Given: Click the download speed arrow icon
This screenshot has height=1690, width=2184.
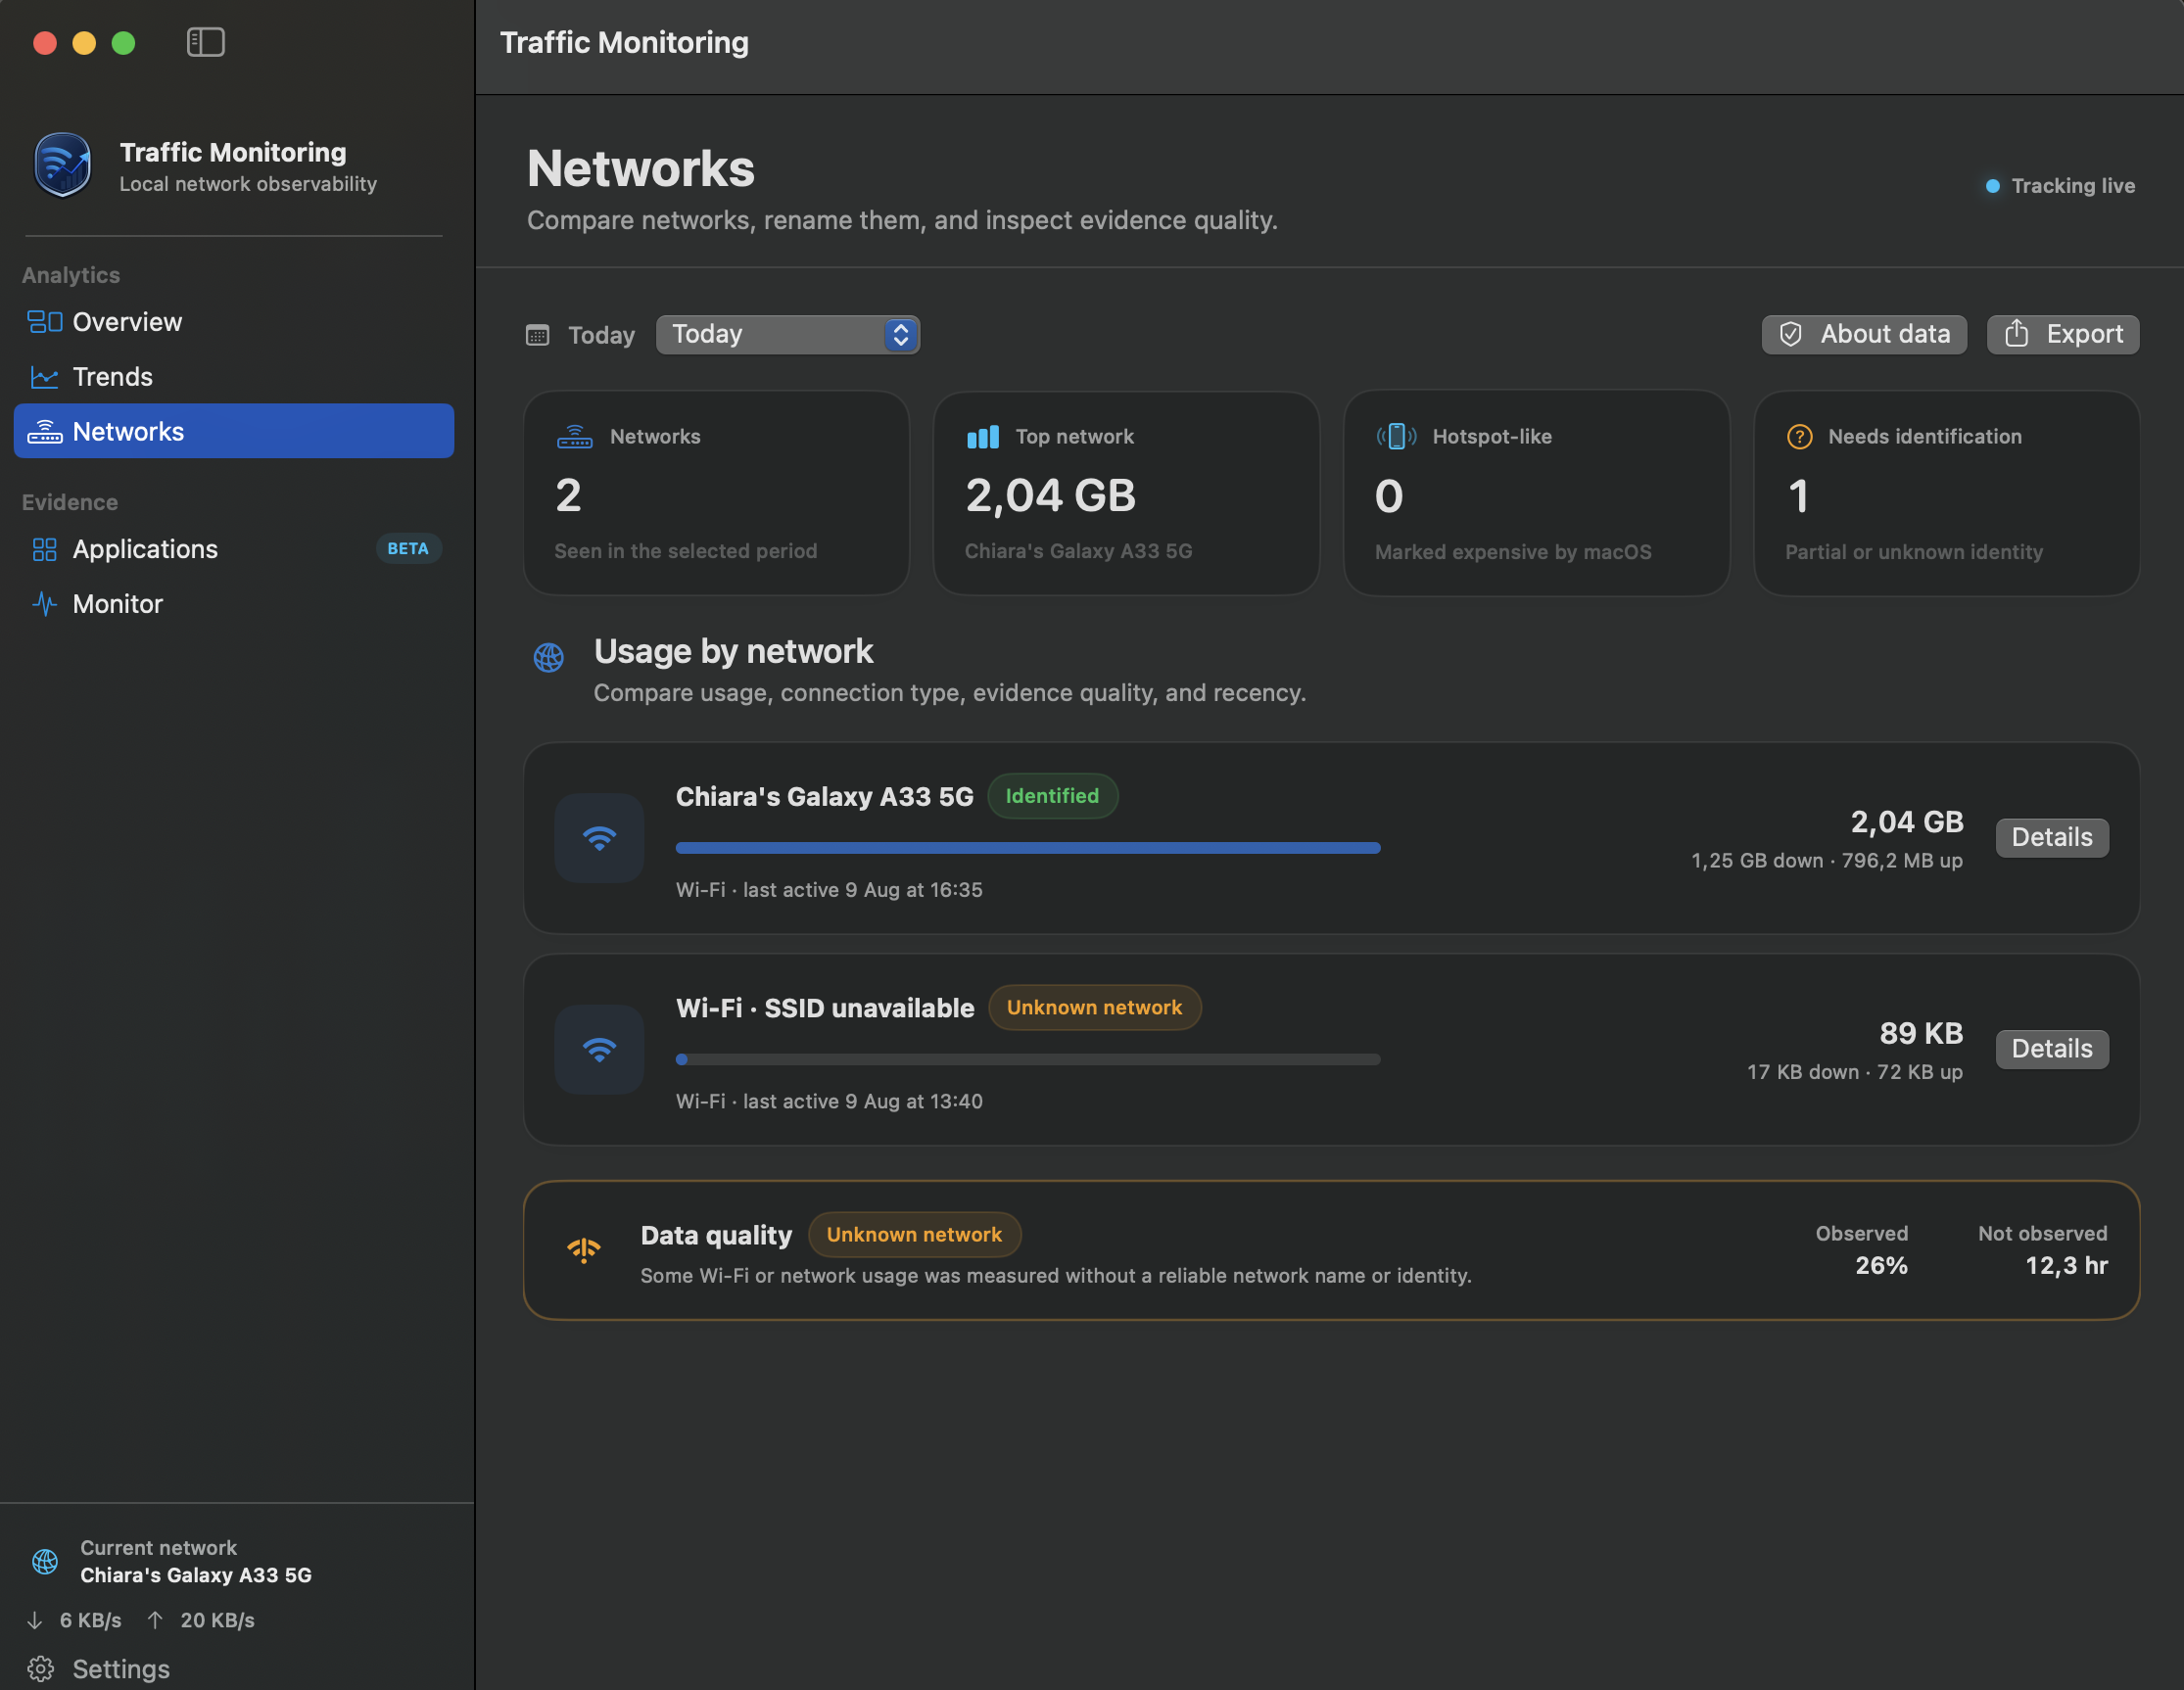Looking at the screenshot, I should coord(35,1620).
